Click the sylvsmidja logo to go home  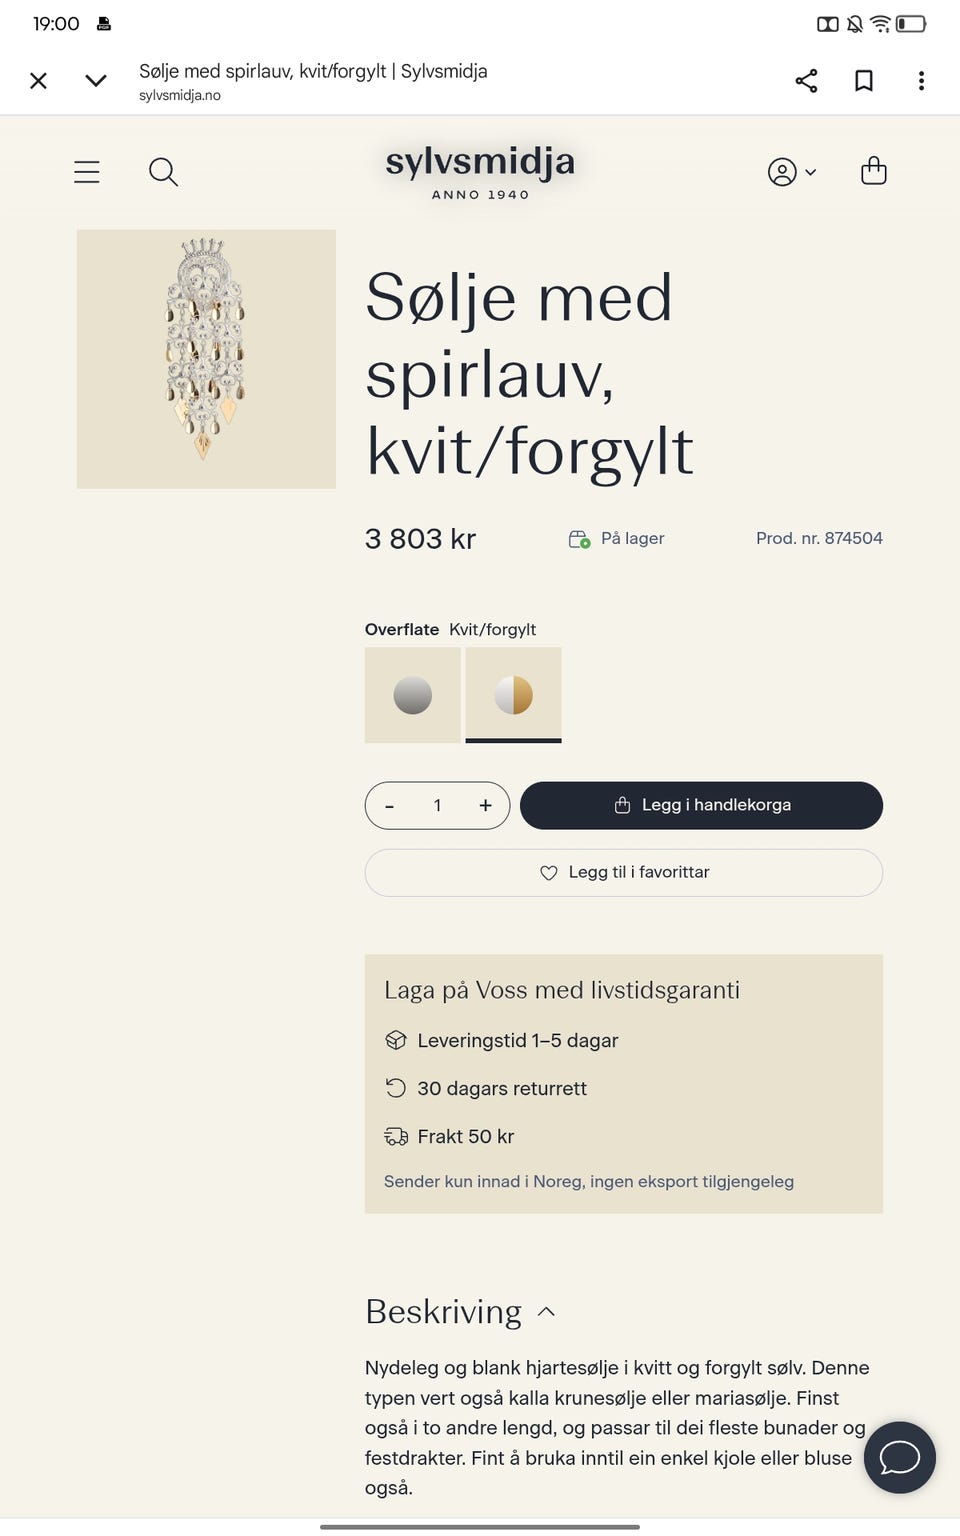tap(480, 172)
